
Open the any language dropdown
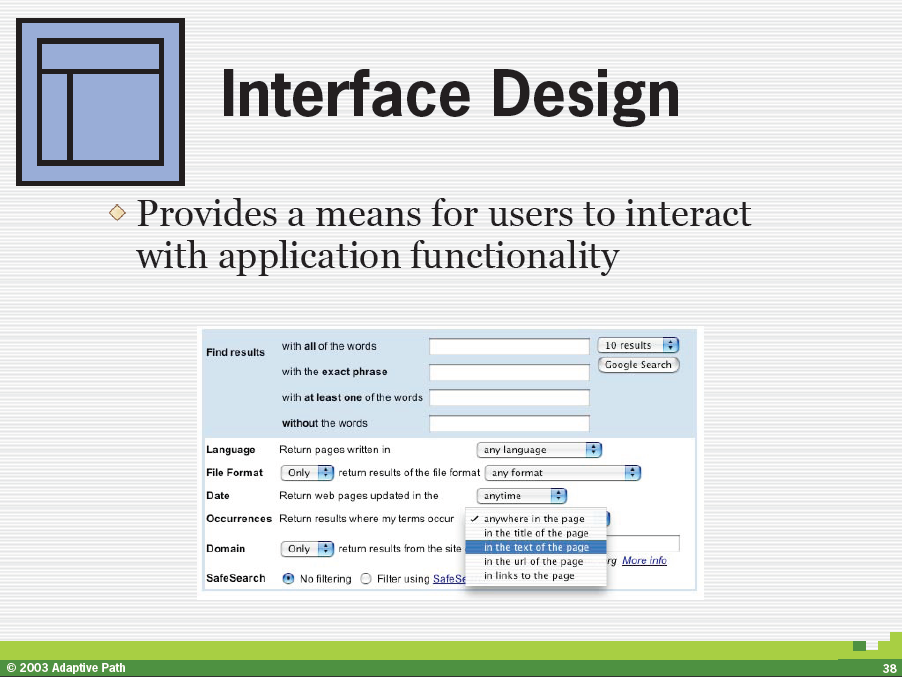[539, 450]
